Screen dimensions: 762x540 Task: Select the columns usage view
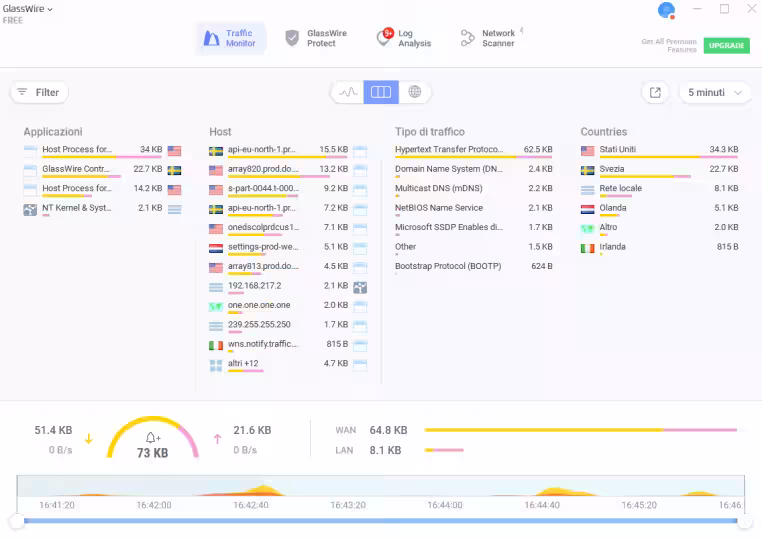click(381, 92)
